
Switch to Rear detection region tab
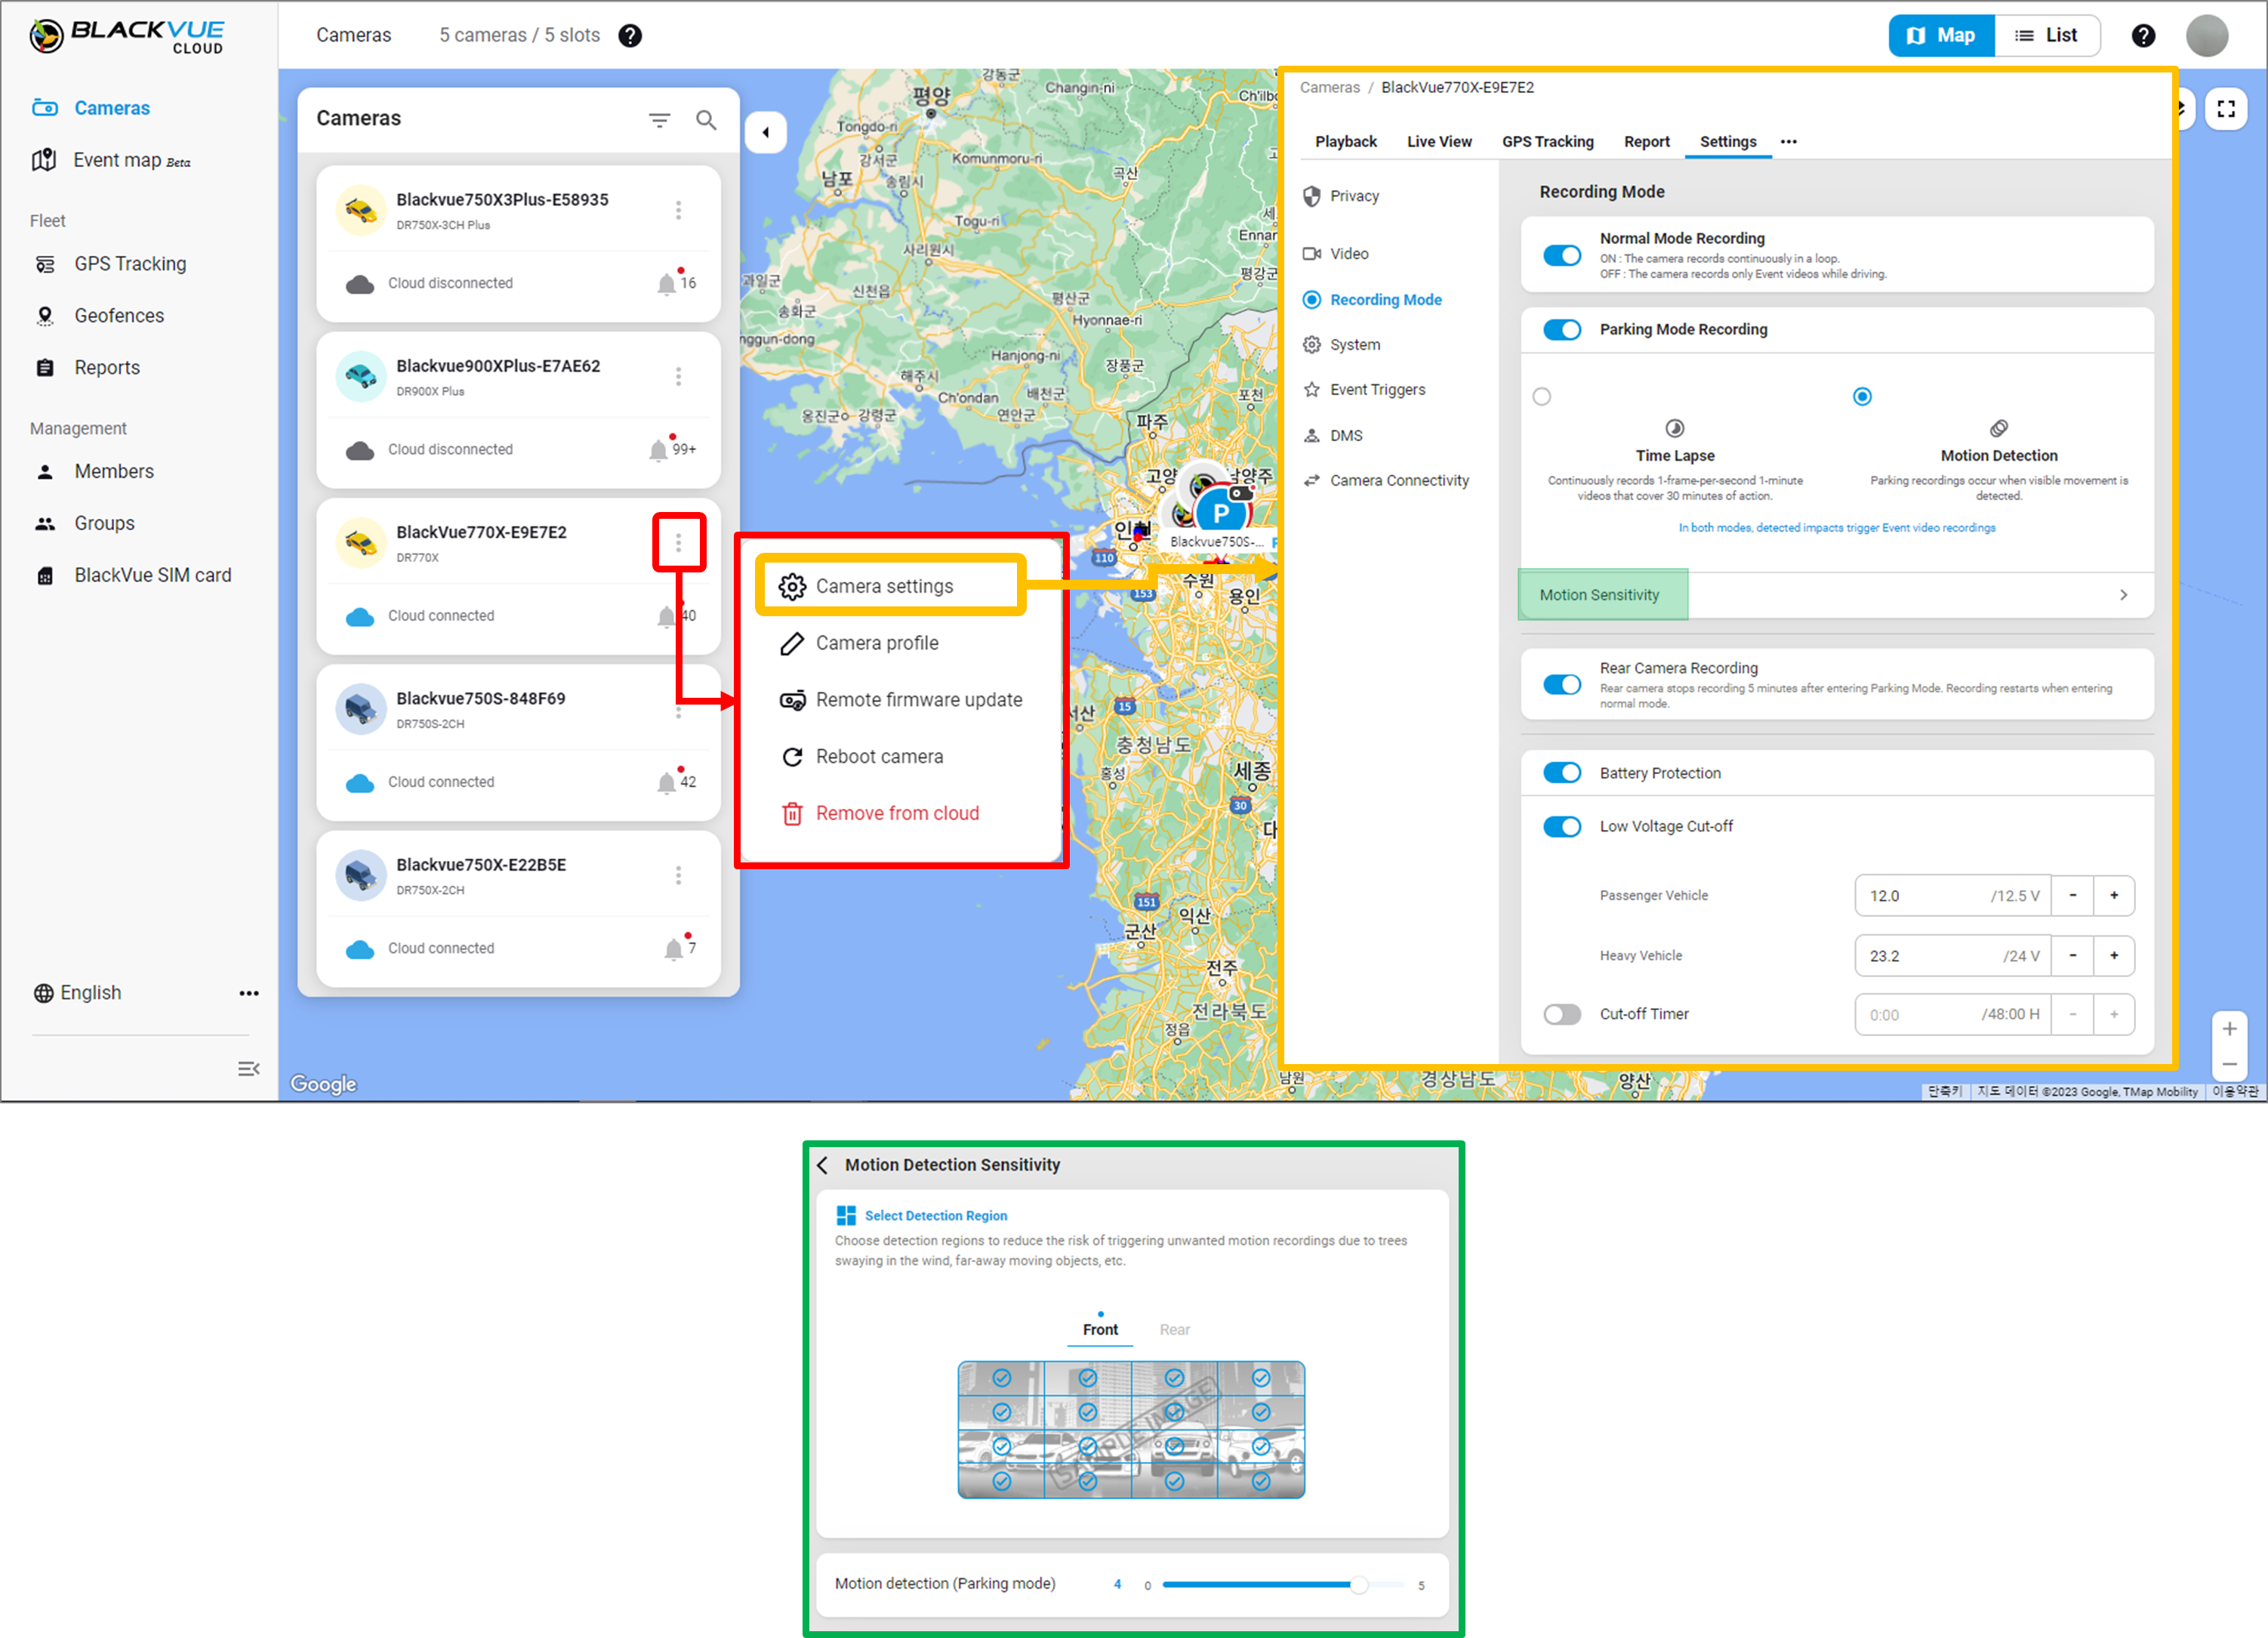coord(1174,1330)
